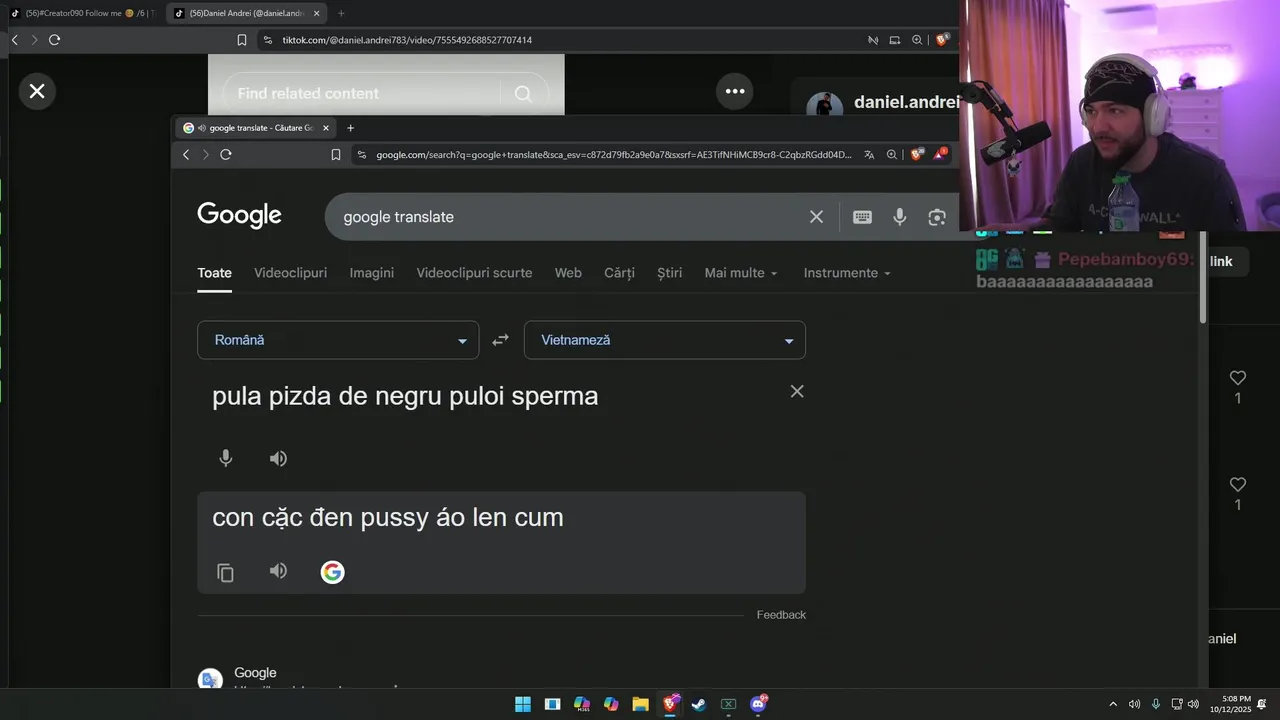The width and height of the screenshot is (1280, 720).
Task: Open Discord from the taskbar
Action: coord(758,704)
